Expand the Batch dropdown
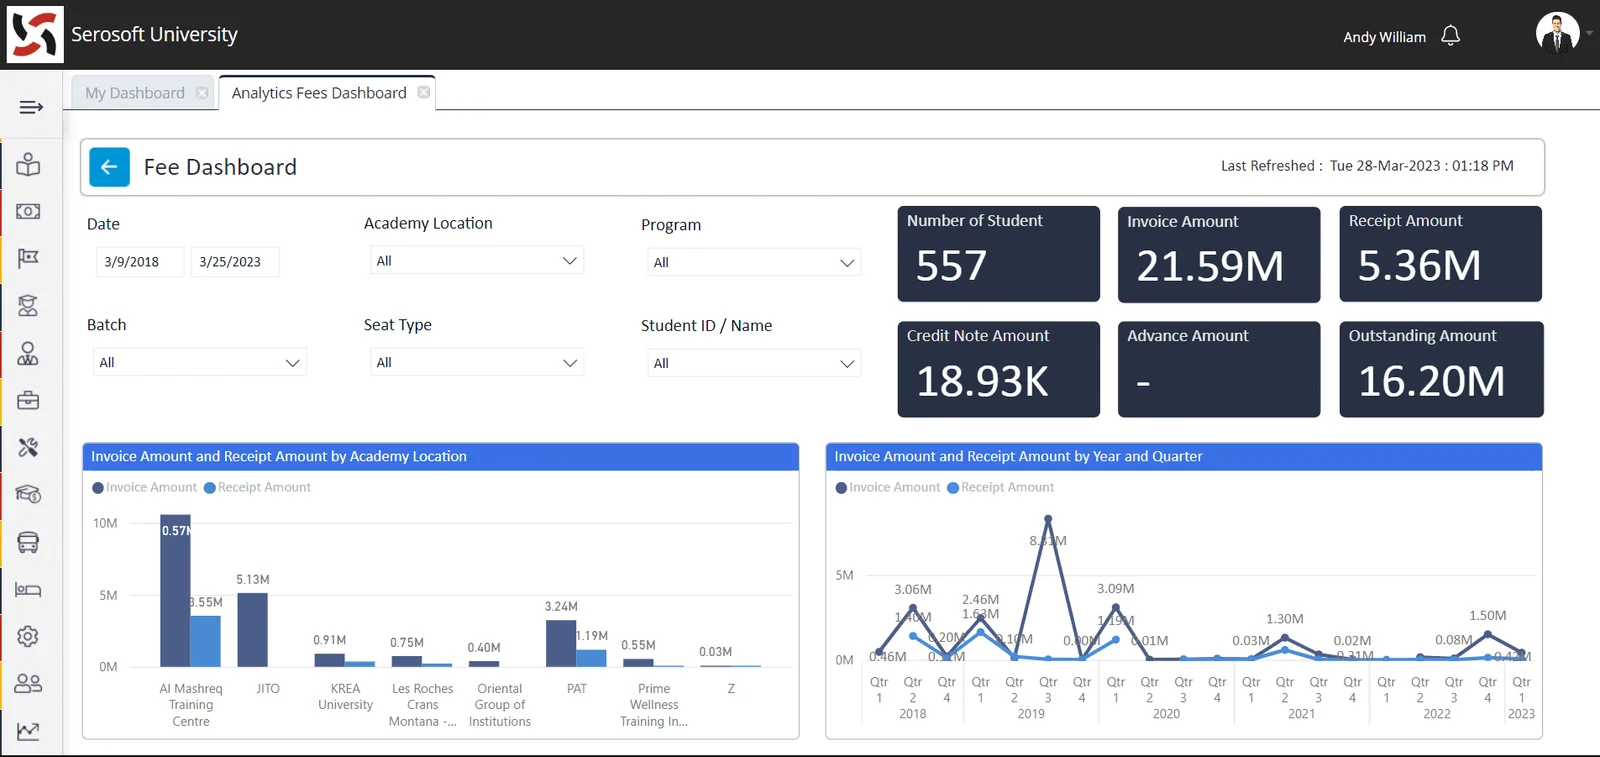 click(199, 363)
